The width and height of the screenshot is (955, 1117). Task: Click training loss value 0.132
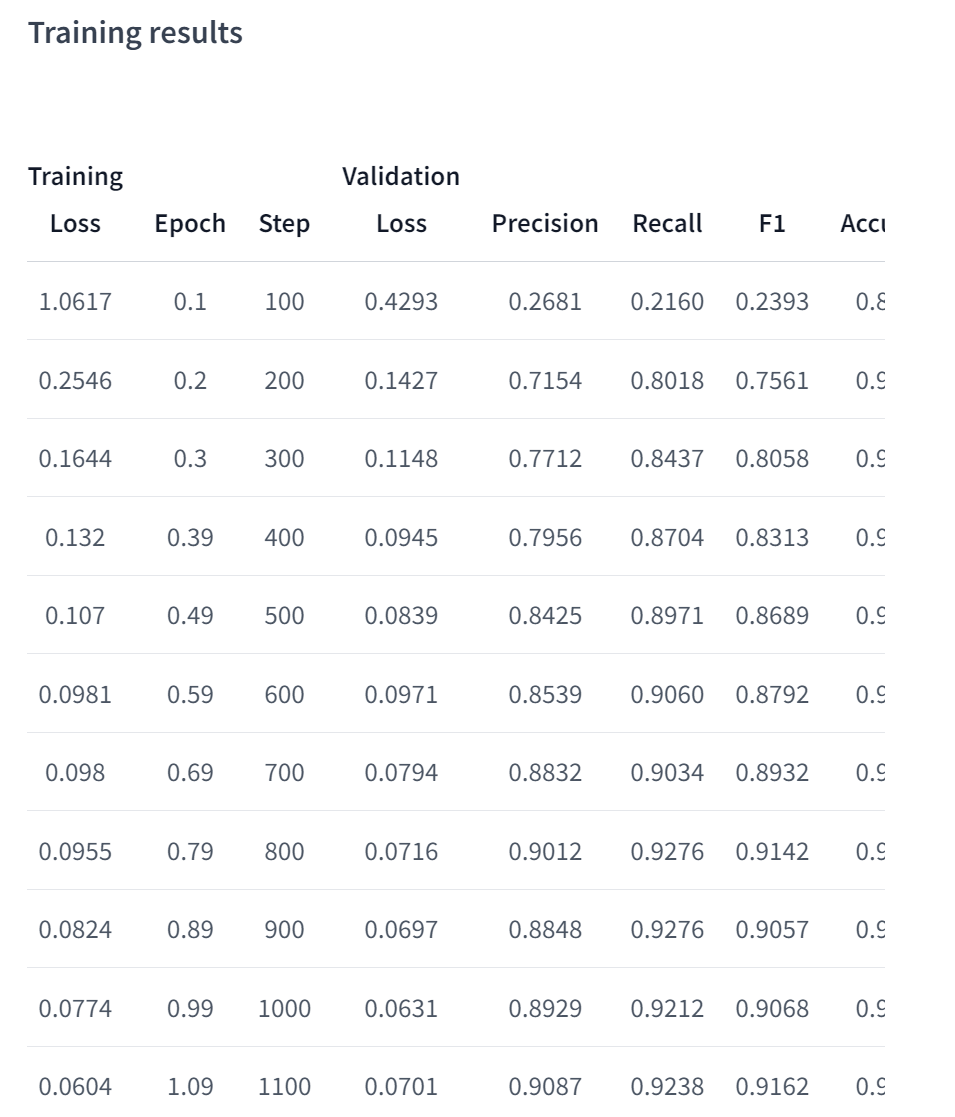75,538
